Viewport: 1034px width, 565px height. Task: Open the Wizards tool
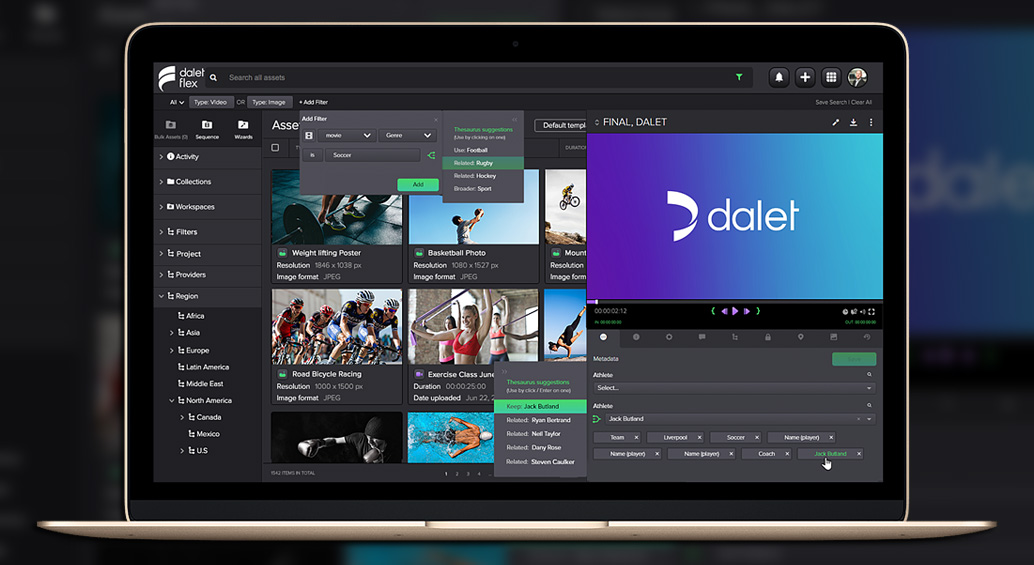click(243, 129)
